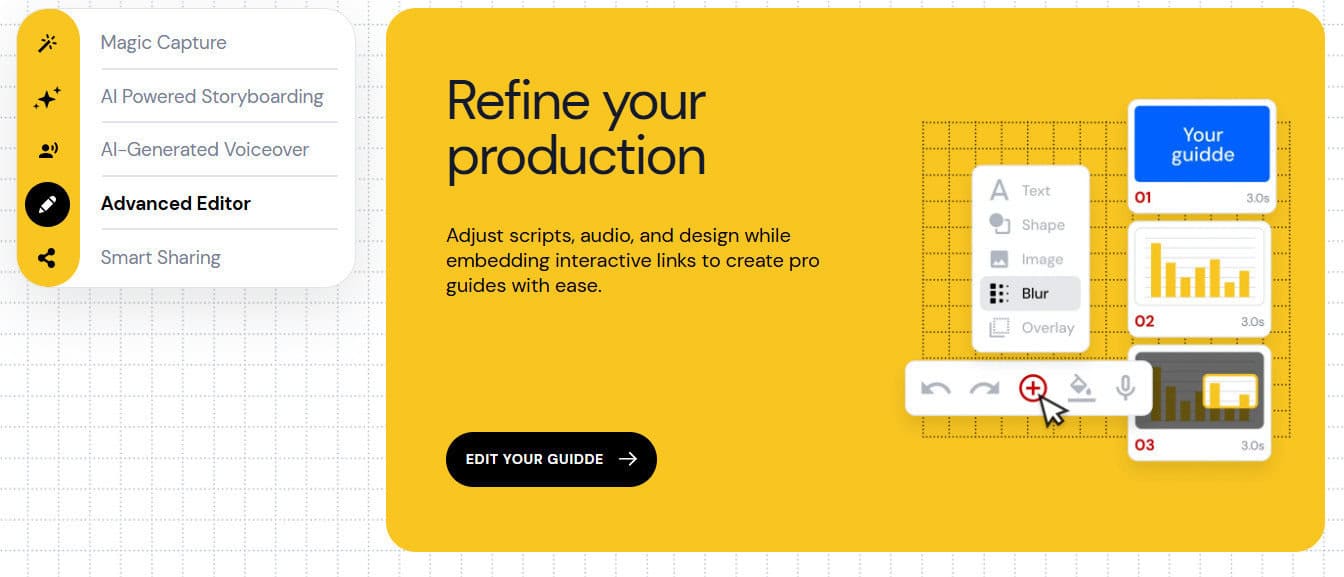Click the Magic Capture wand icon

47,43
